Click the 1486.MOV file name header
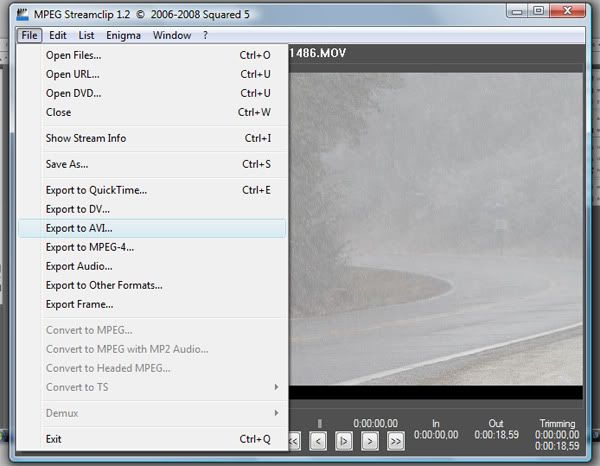This screenshot has height=466, width=600. coord(318,53)
